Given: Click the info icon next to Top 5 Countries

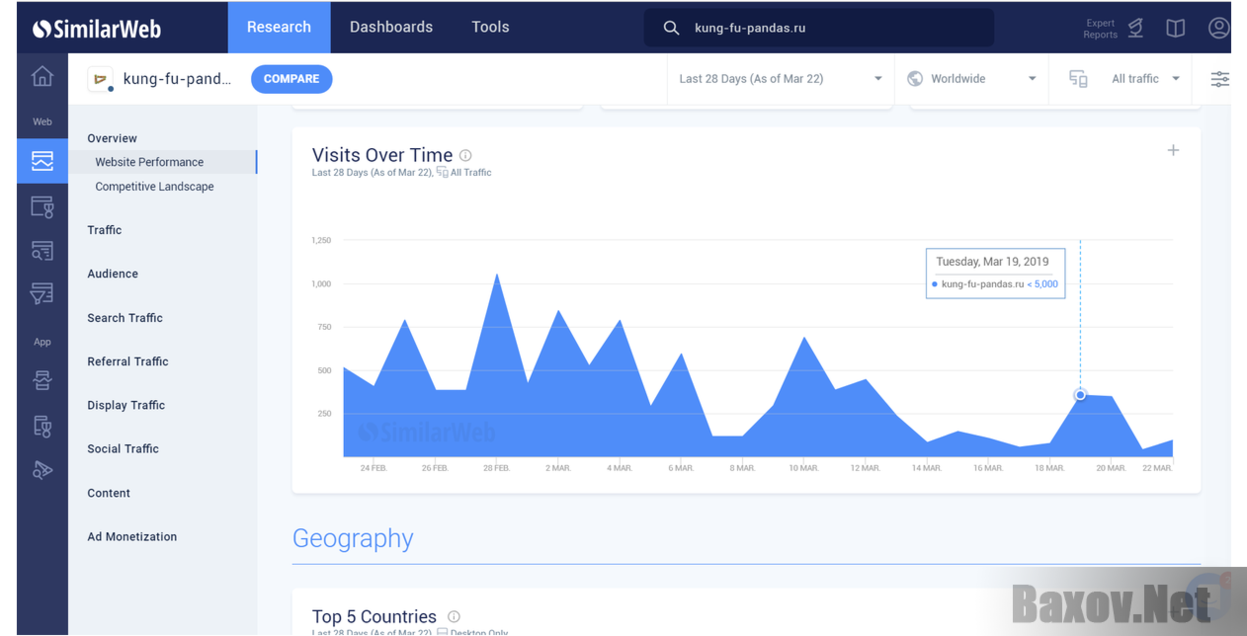Looking at the screenshot, I should [453, 617].
